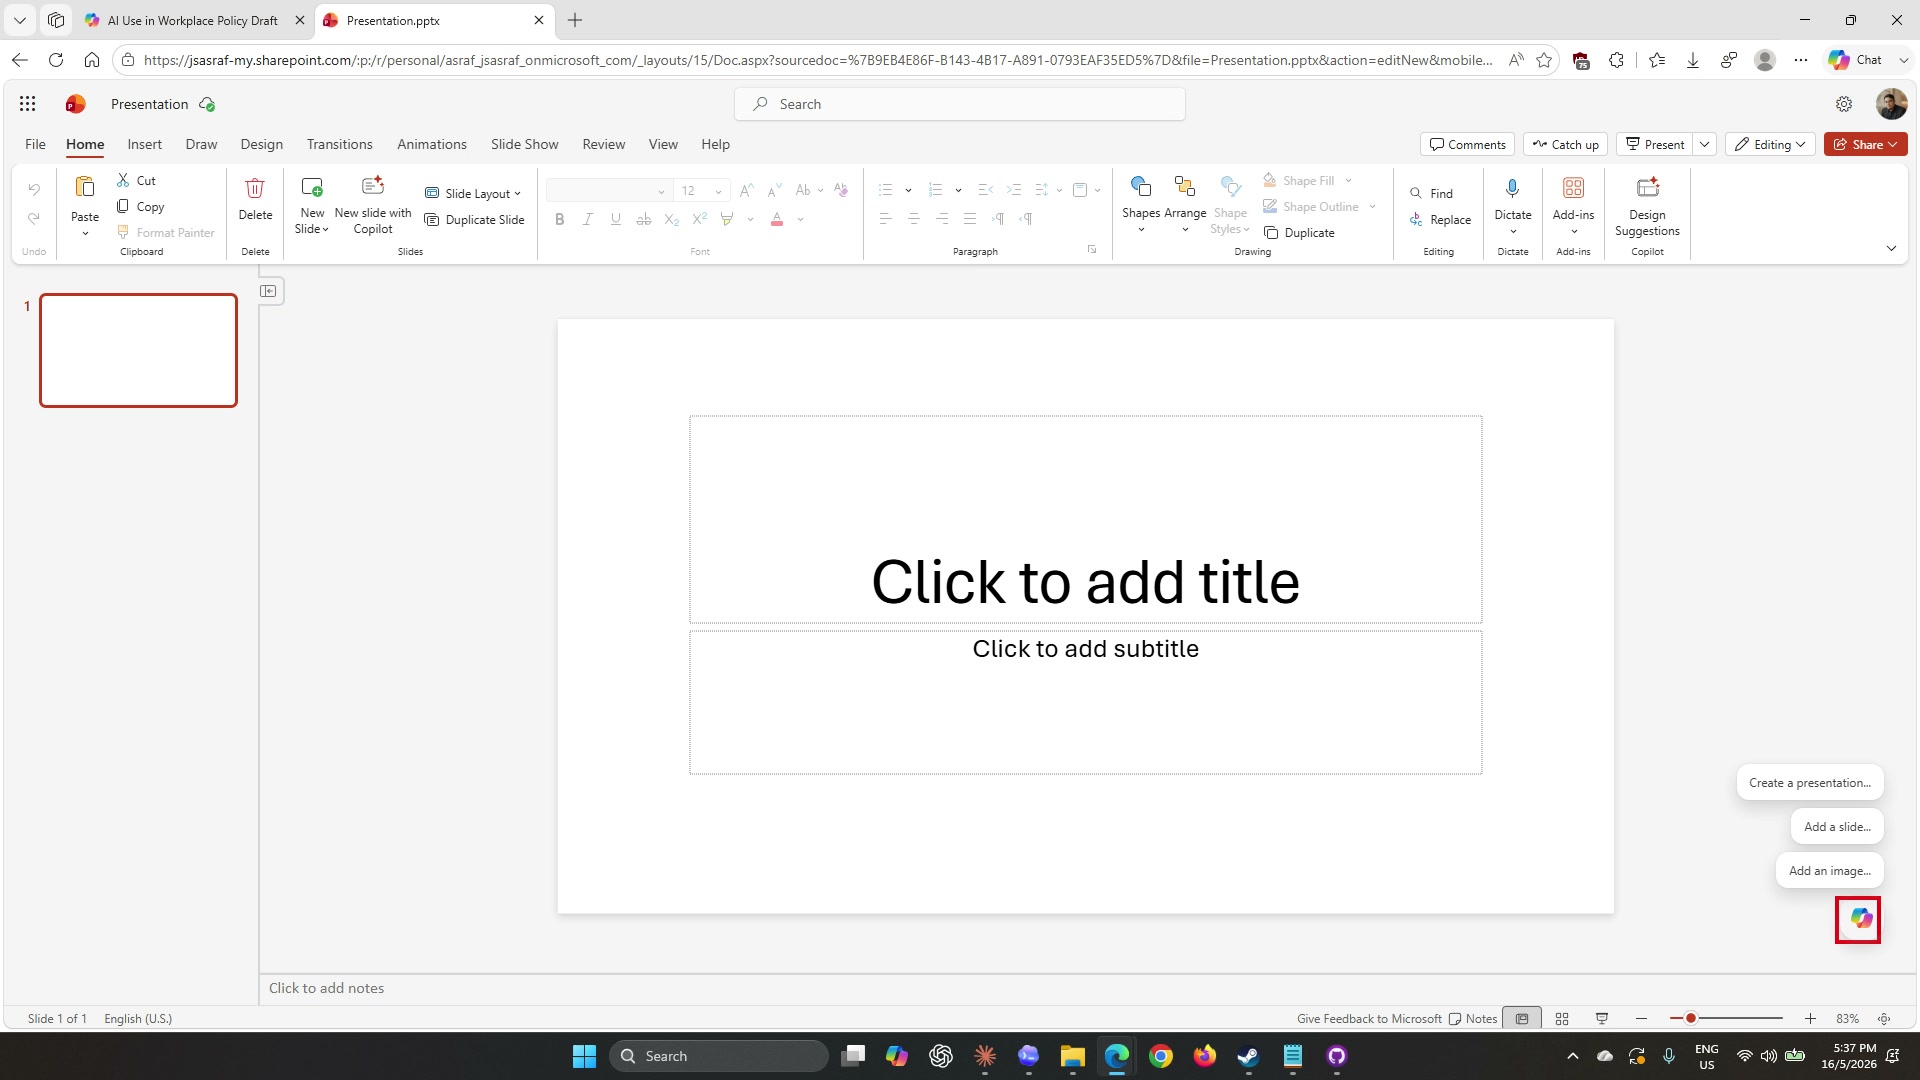Fit slide to current window
Screen dimensions: 1920x1080
coord(1884,1019)
